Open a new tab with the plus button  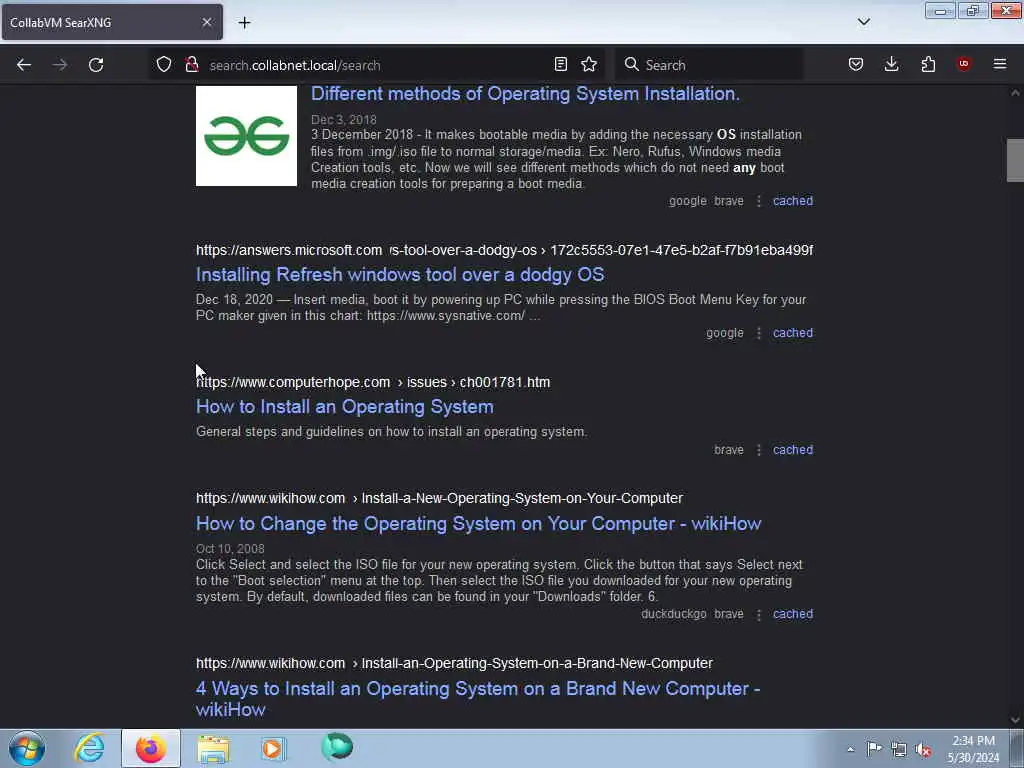(244, 22)
